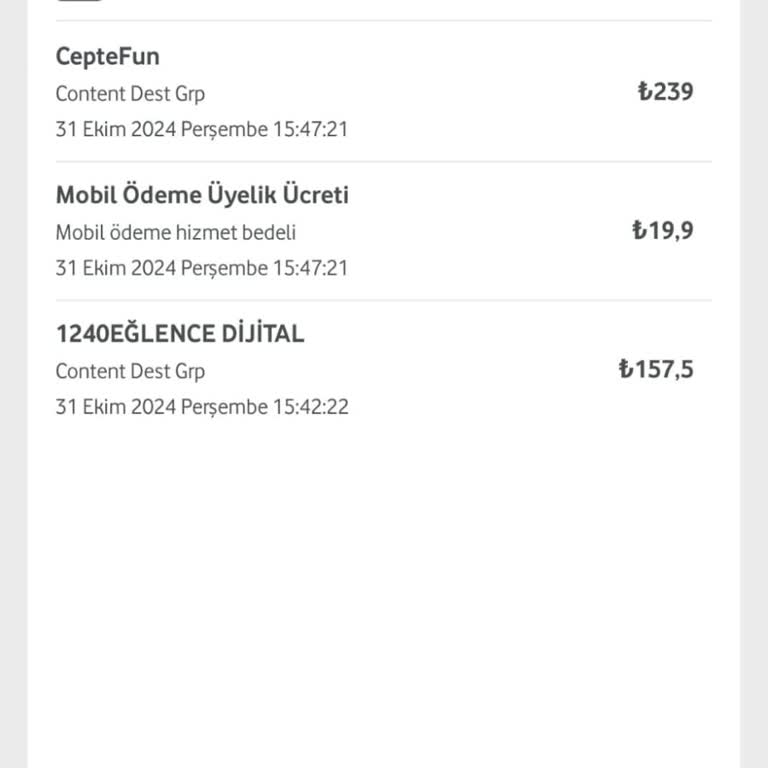Image resolution: width=768 pixels, height=768 pixels.
Task: Click the word Perşembe in the 15:42:22 line
Action: pos(224,407)
